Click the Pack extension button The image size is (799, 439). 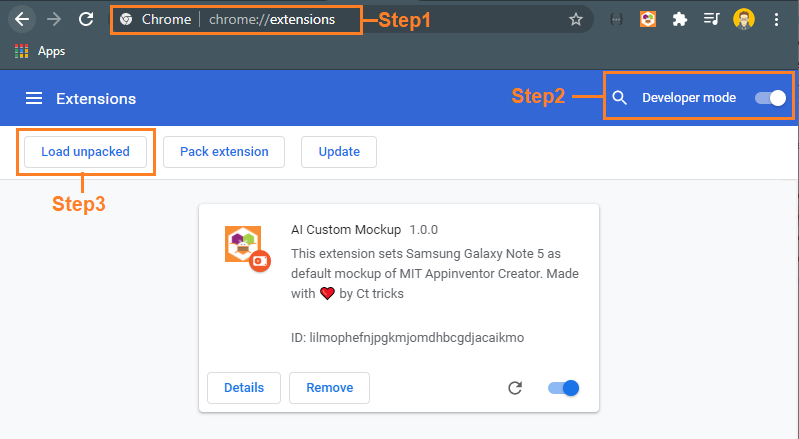point(224,152)
